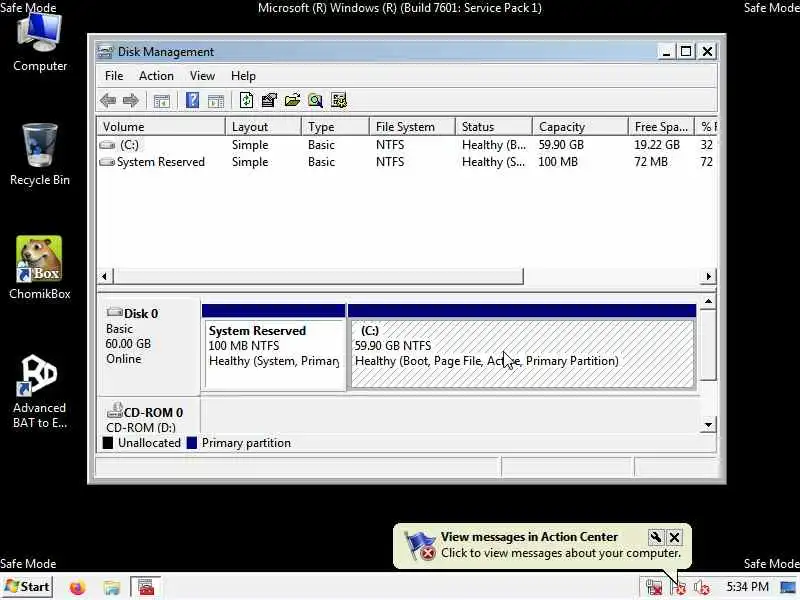Open the Help menu
This screenshot has height=600, width=800.
point(243,76)
